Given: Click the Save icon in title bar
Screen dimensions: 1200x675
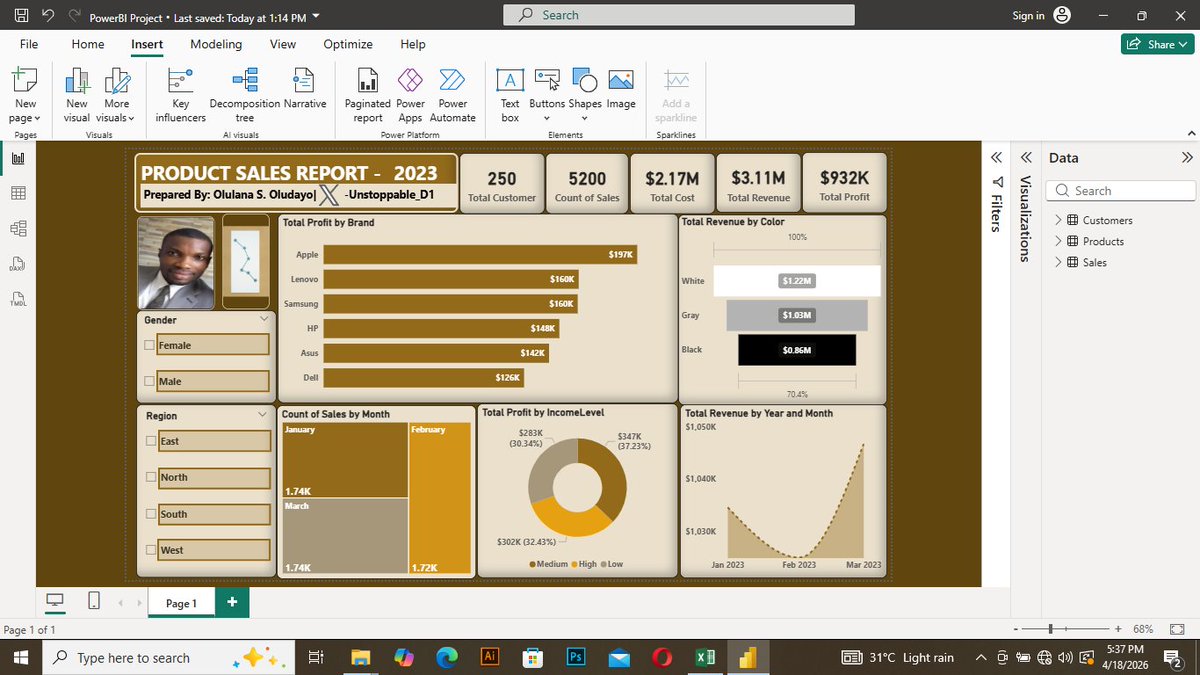Looking at the screenshot, I should pyautogui.click(x=21, y=17).
